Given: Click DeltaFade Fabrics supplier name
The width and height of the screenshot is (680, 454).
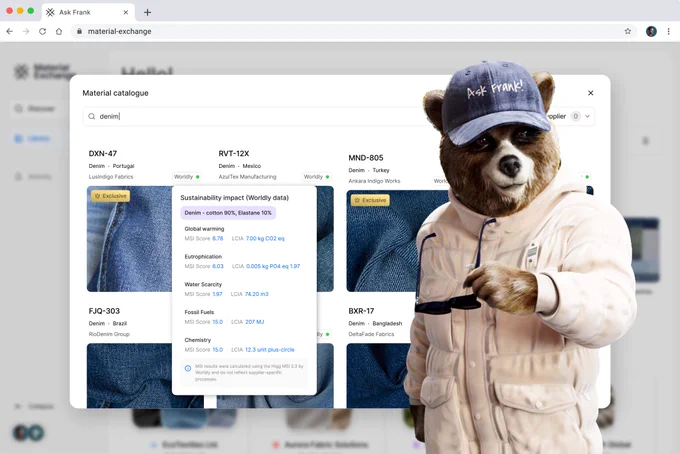Looking at the screenshot, I should 371,334.
